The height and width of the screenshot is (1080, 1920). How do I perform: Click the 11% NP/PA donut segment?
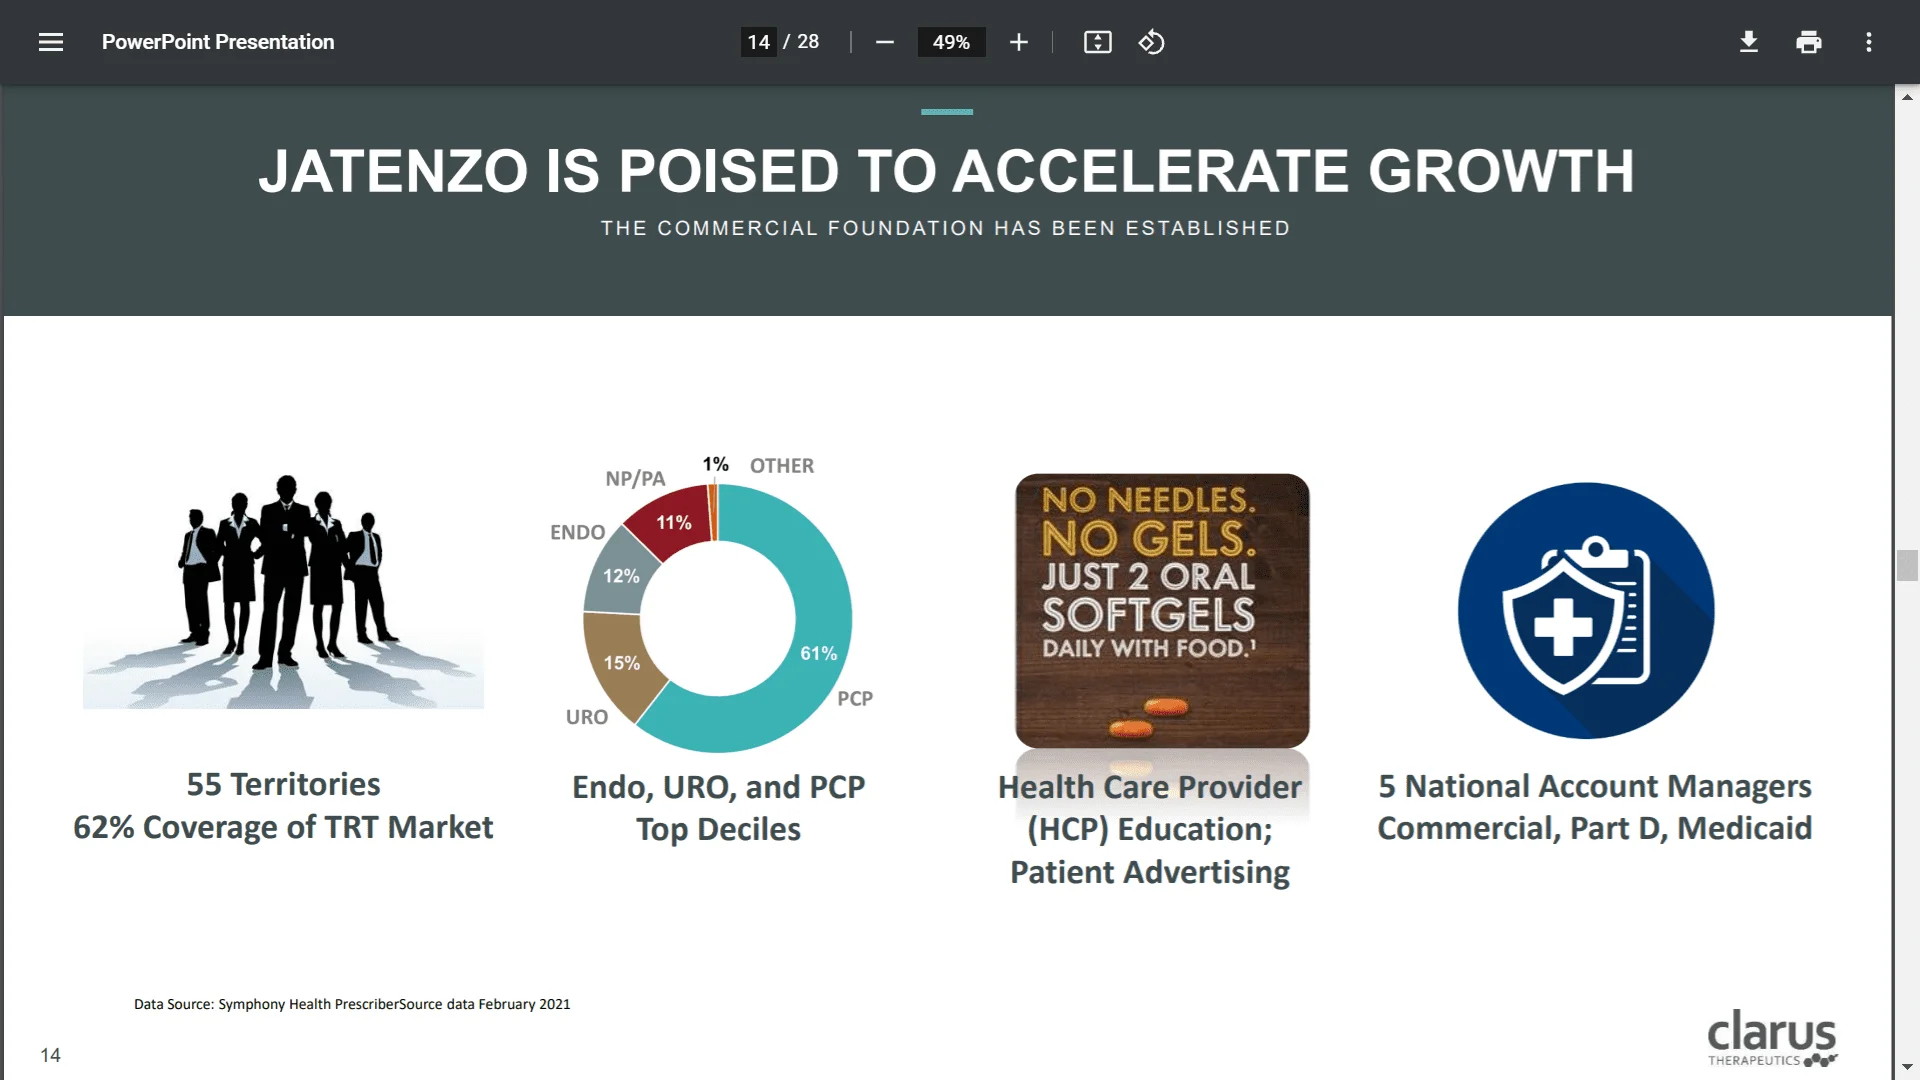point(673,522)
